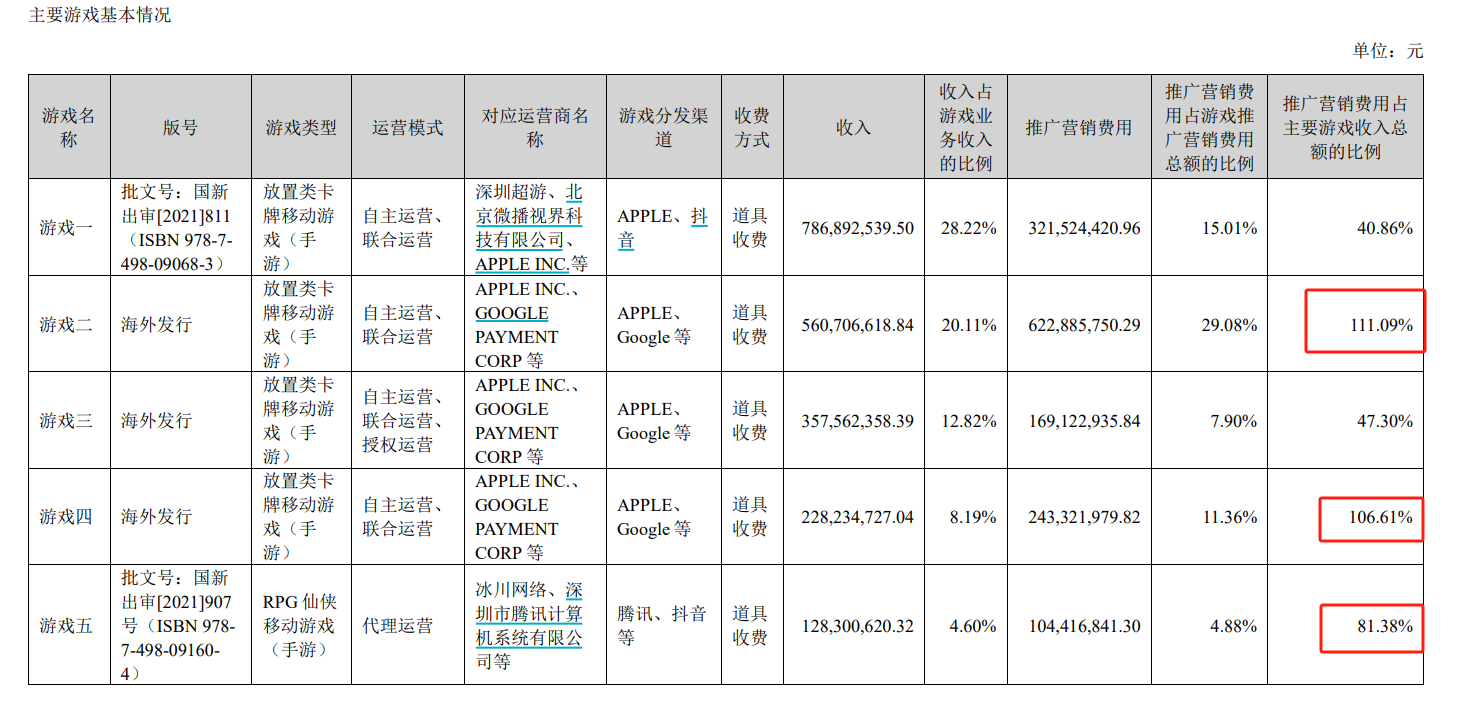Select the 游戏一 income cell 786,892,539.50

point(857,228)
